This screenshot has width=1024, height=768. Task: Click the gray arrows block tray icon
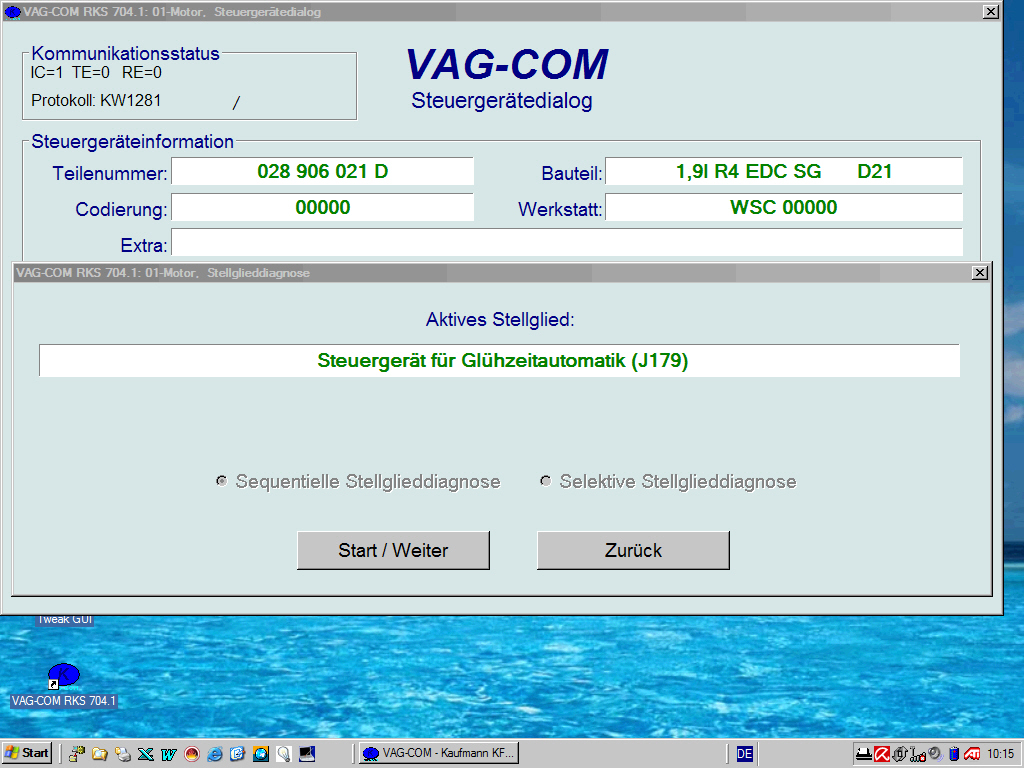pos(900,754)
